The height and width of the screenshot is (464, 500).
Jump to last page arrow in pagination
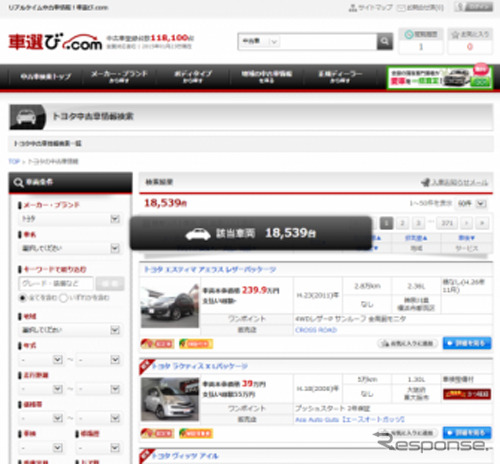tap(482, 223)
